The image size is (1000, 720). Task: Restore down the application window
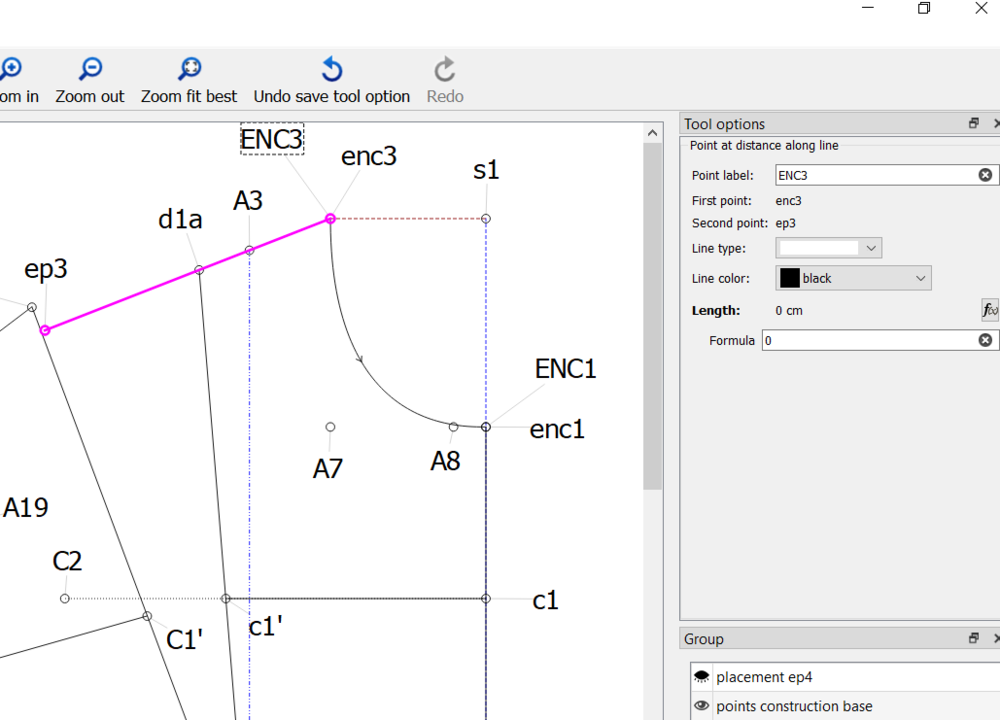click(924, 8)
